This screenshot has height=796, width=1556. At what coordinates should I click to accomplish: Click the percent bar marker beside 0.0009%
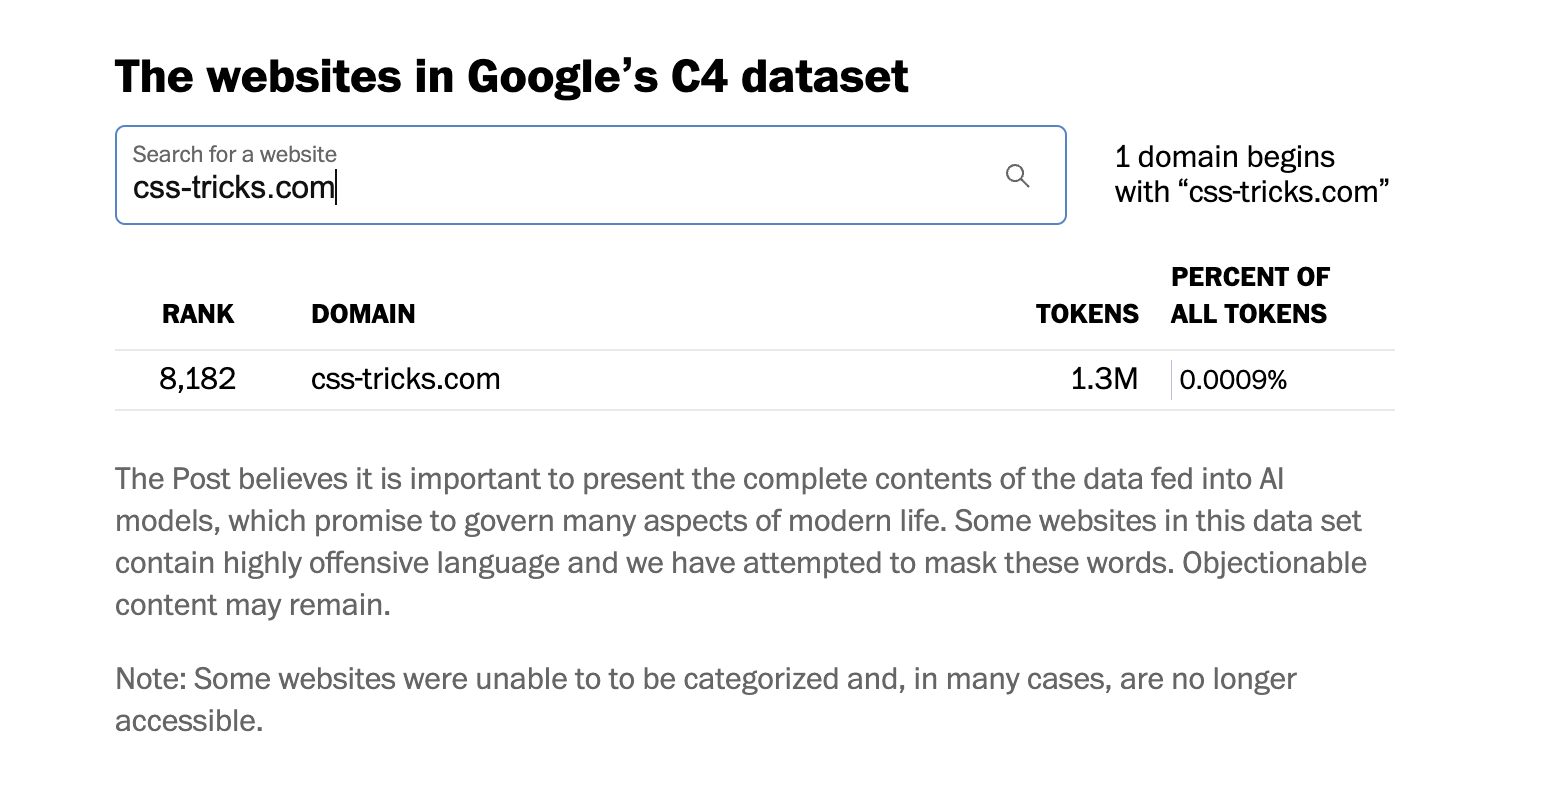(x=1172, y=380)
